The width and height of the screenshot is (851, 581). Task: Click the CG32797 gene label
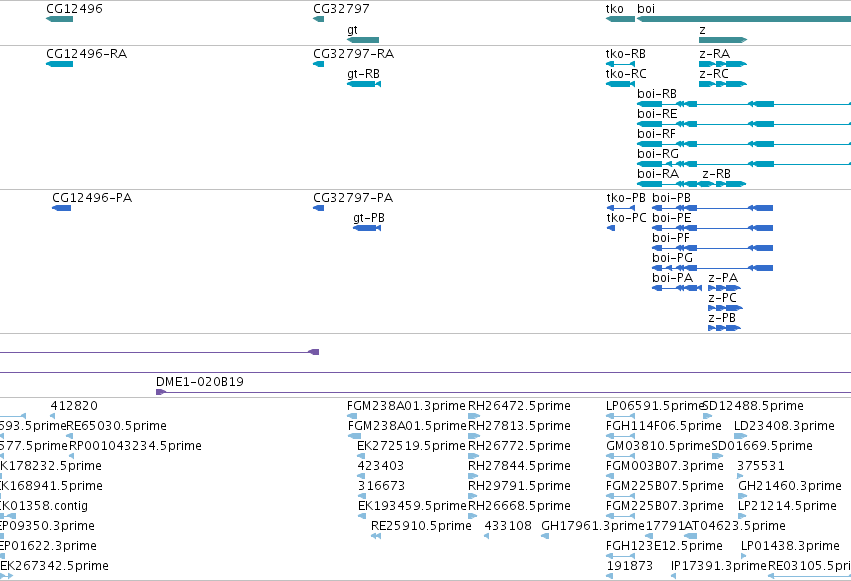[341, 9]
